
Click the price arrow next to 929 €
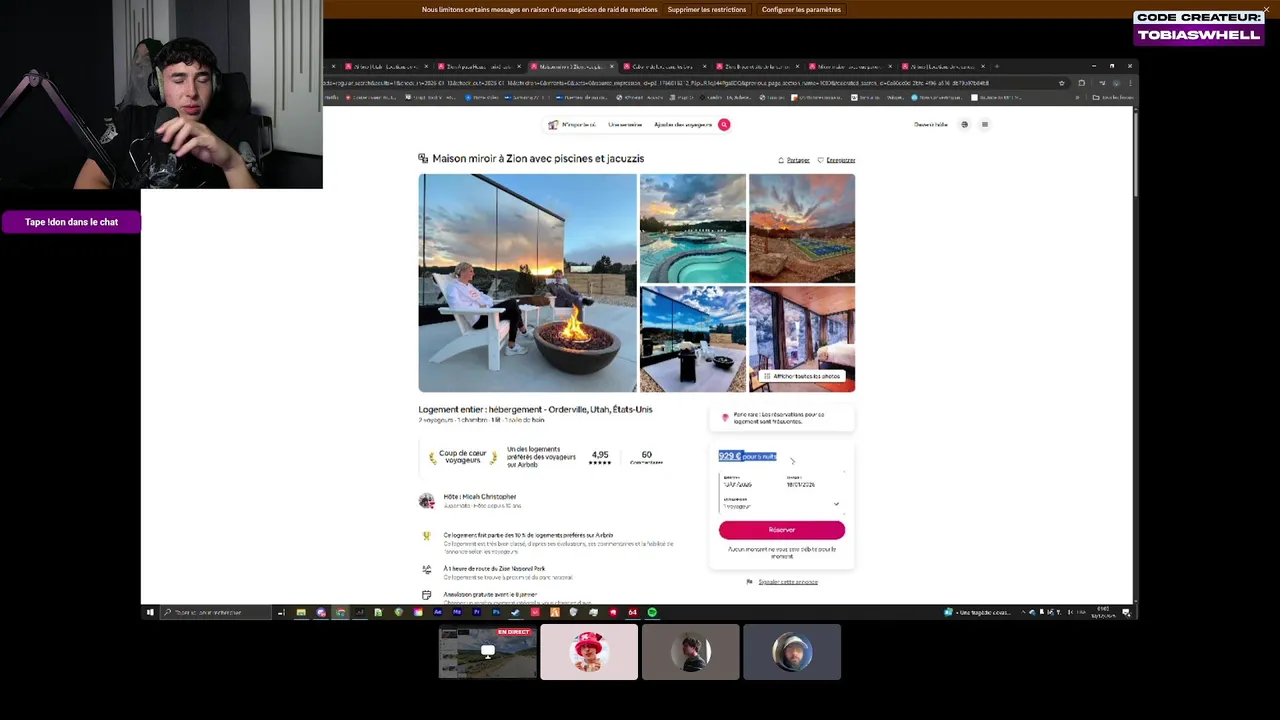click(792, 461)
